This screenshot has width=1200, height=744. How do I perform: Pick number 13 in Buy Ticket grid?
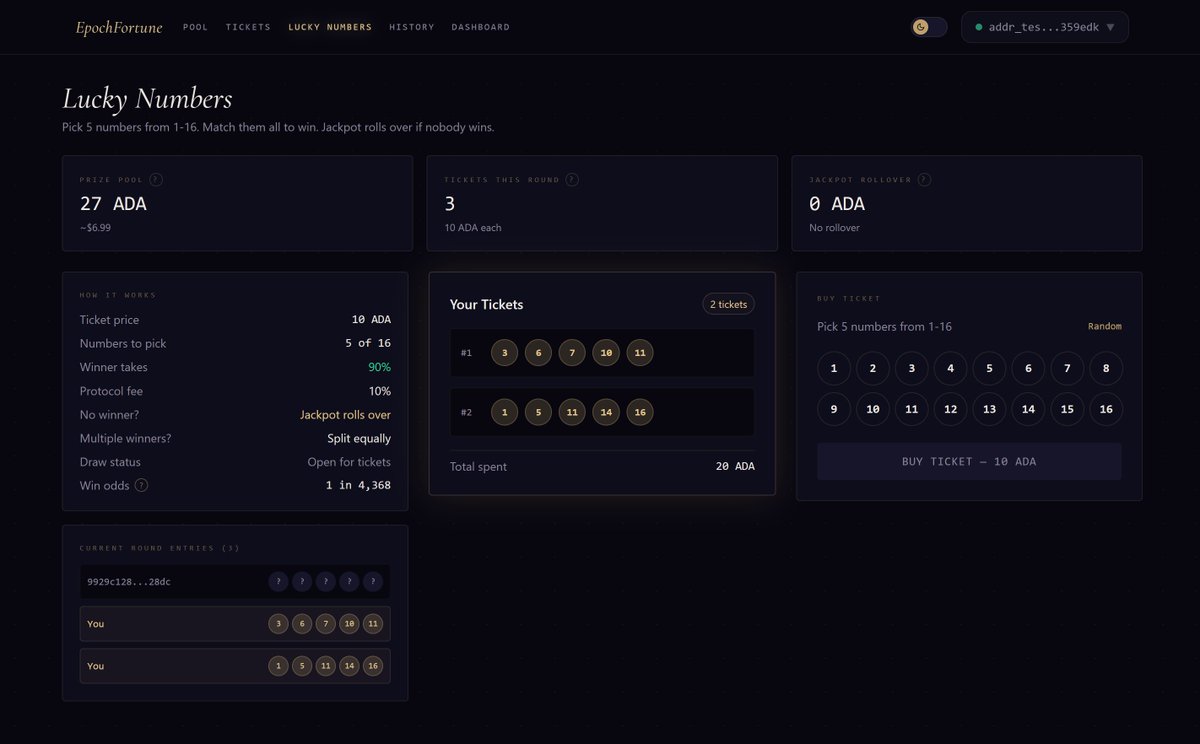pos(989,409)
